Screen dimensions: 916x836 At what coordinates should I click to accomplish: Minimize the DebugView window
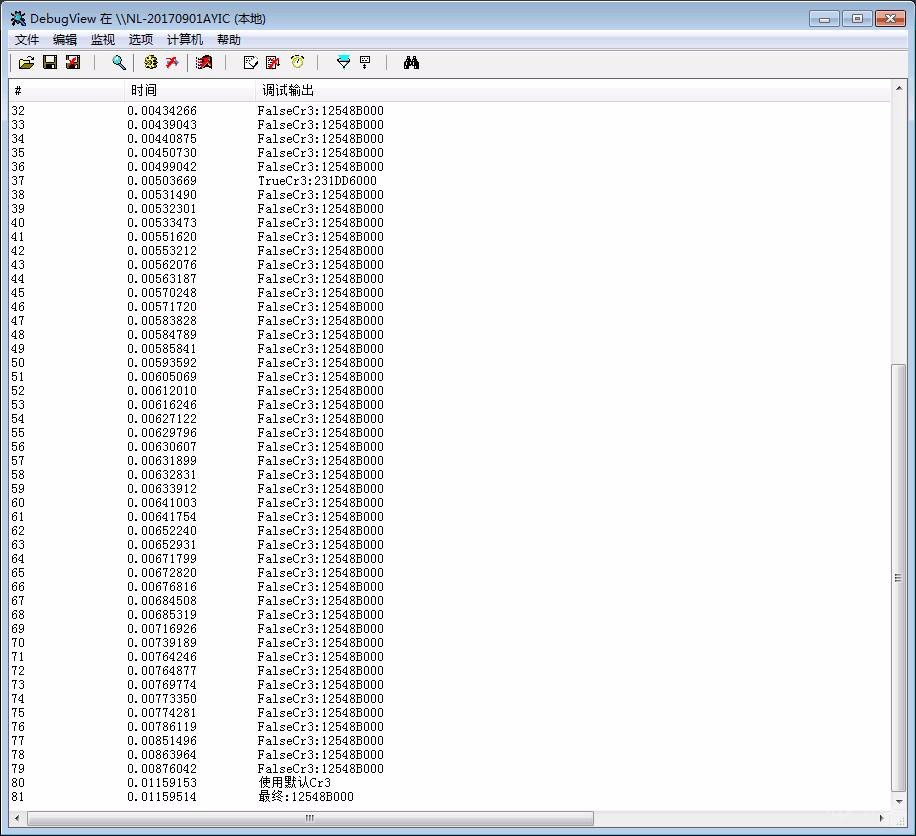824,19
